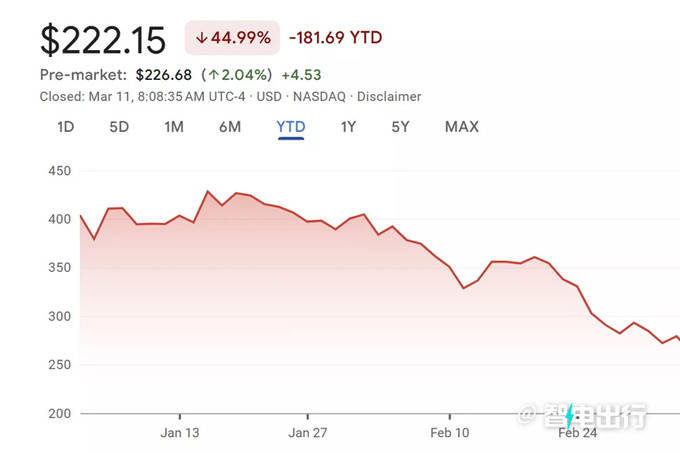The width and height of the screenshot is (680, 453).
Task: Click the 44.99% decline badge
Action: click(233, 38)
